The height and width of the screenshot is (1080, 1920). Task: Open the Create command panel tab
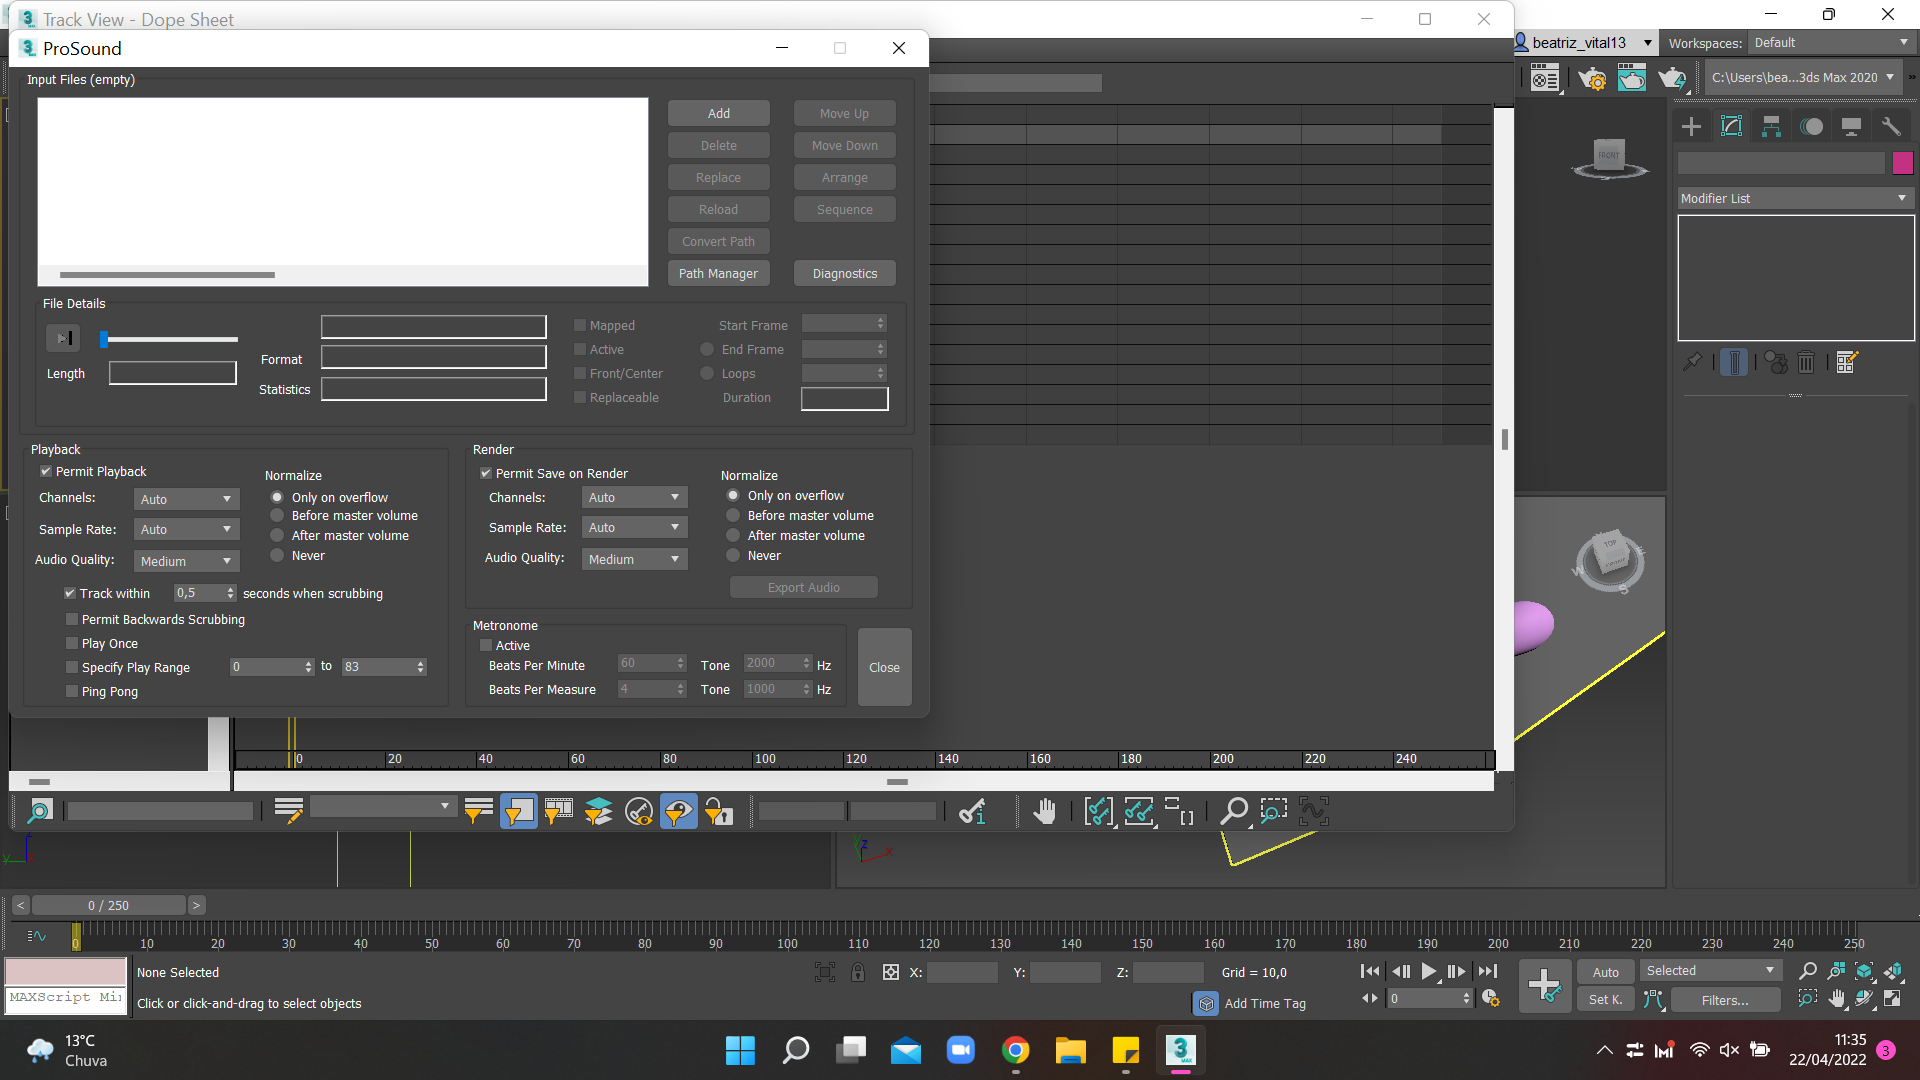coord(1691,126)
